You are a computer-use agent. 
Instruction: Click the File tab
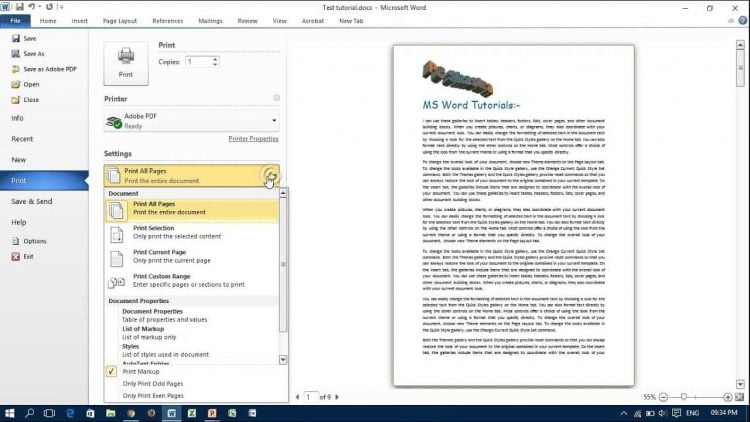click(15, 21)
